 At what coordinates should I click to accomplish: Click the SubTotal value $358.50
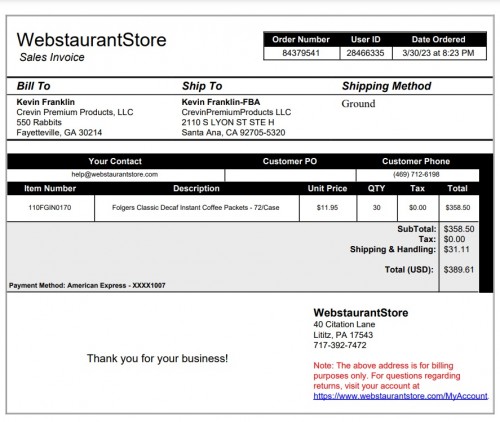click(459, 229)
